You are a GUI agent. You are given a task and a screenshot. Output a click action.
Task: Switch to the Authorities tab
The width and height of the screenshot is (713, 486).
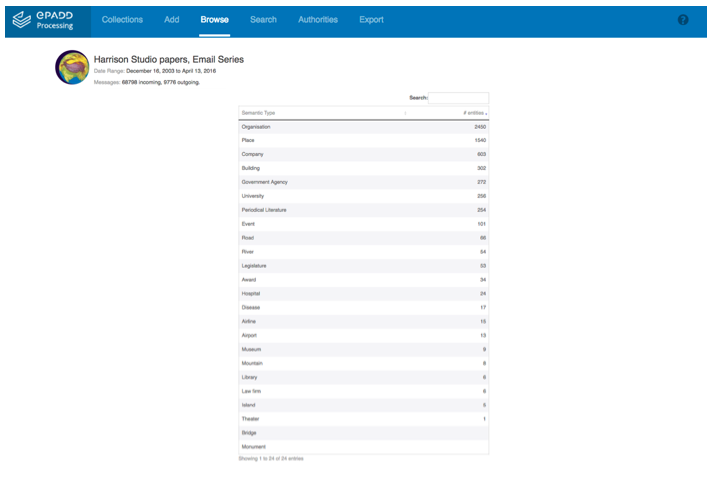click(318, 20)
